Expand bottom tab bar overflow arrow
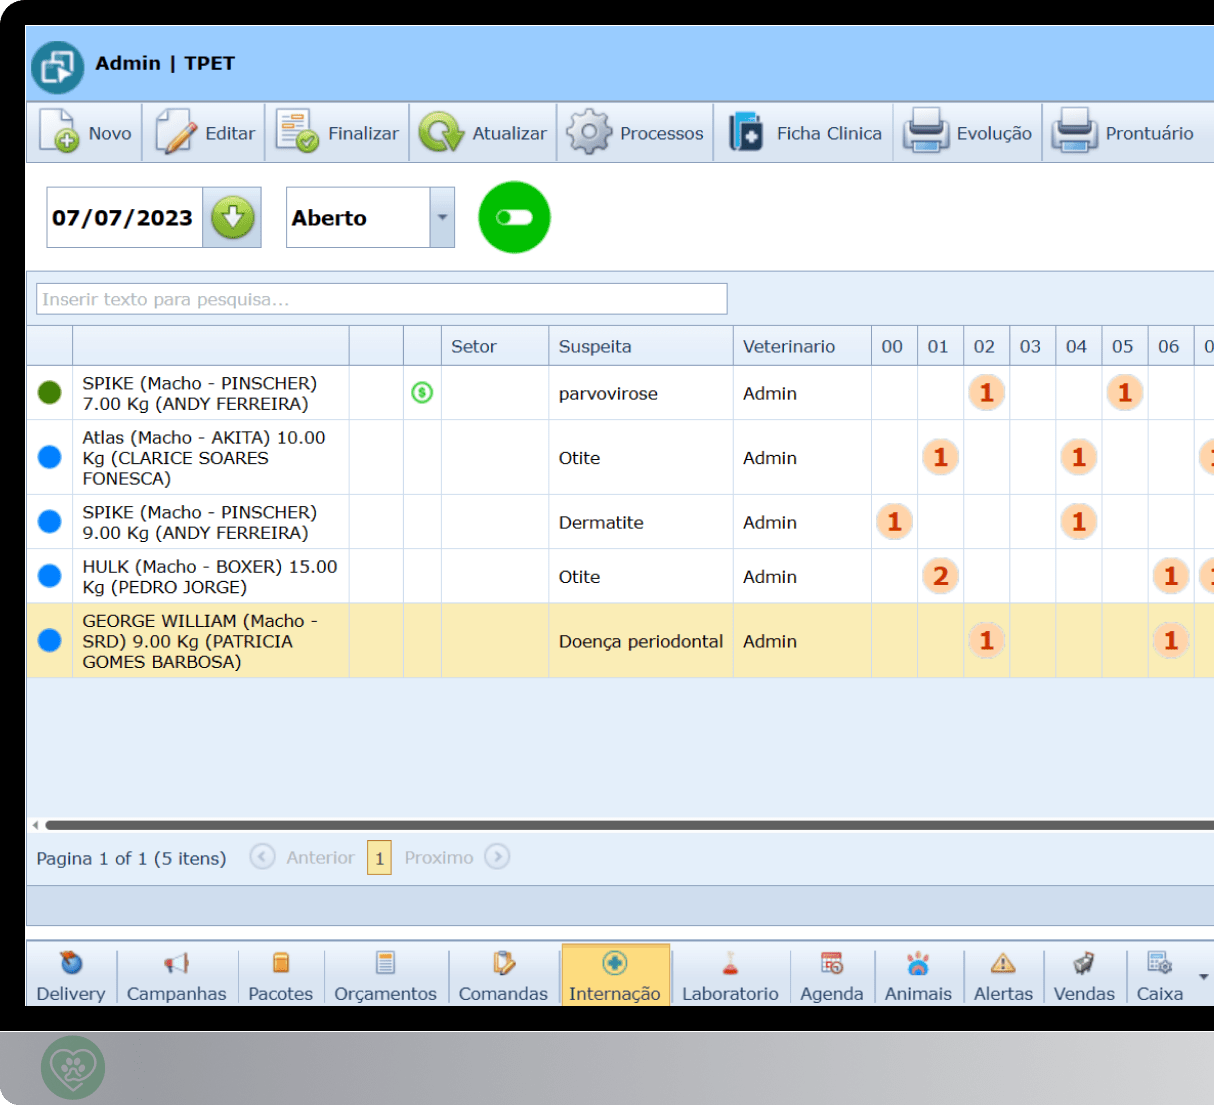Image resolution: width=1214 pixels, height=1105 pixels. [x=1203, y=976]
